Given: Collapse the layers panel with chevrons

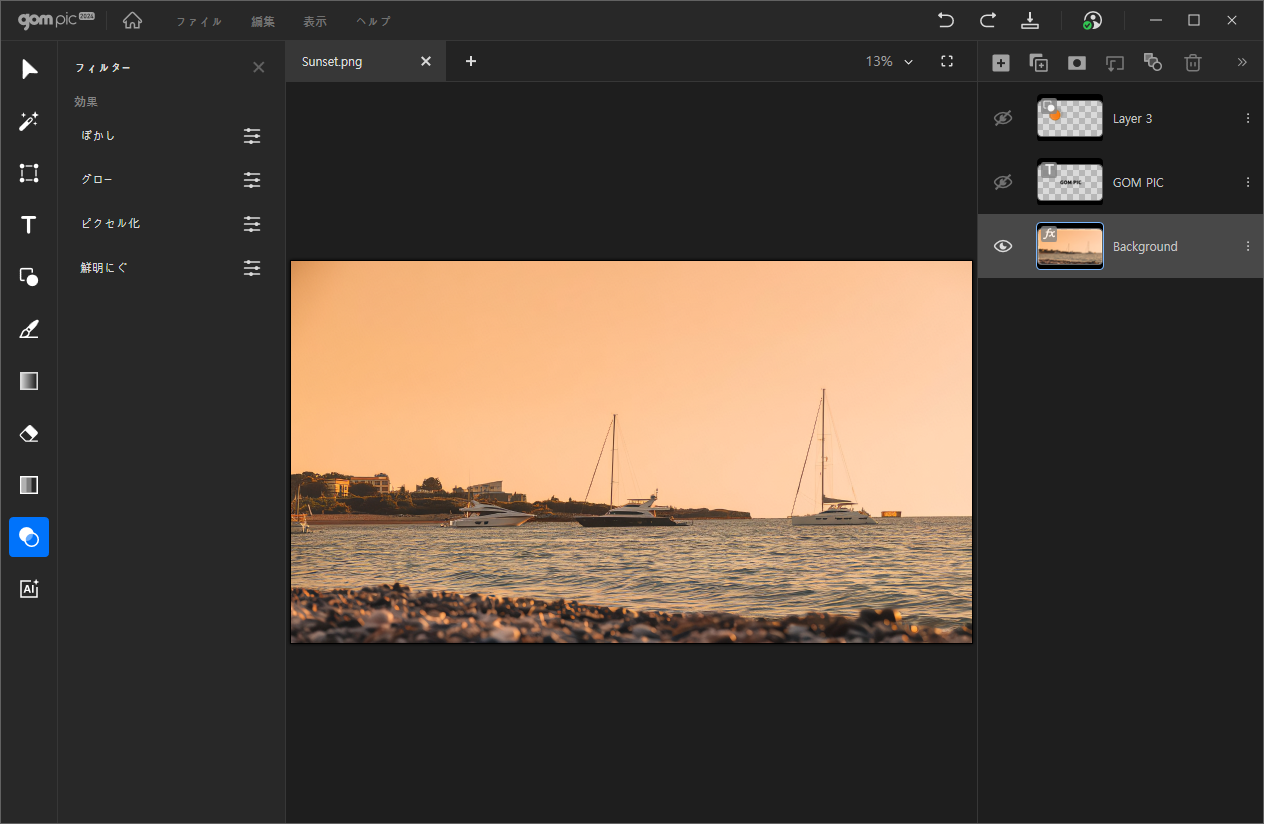Looking at the screenshot, I should click(x=1242, y=62).
